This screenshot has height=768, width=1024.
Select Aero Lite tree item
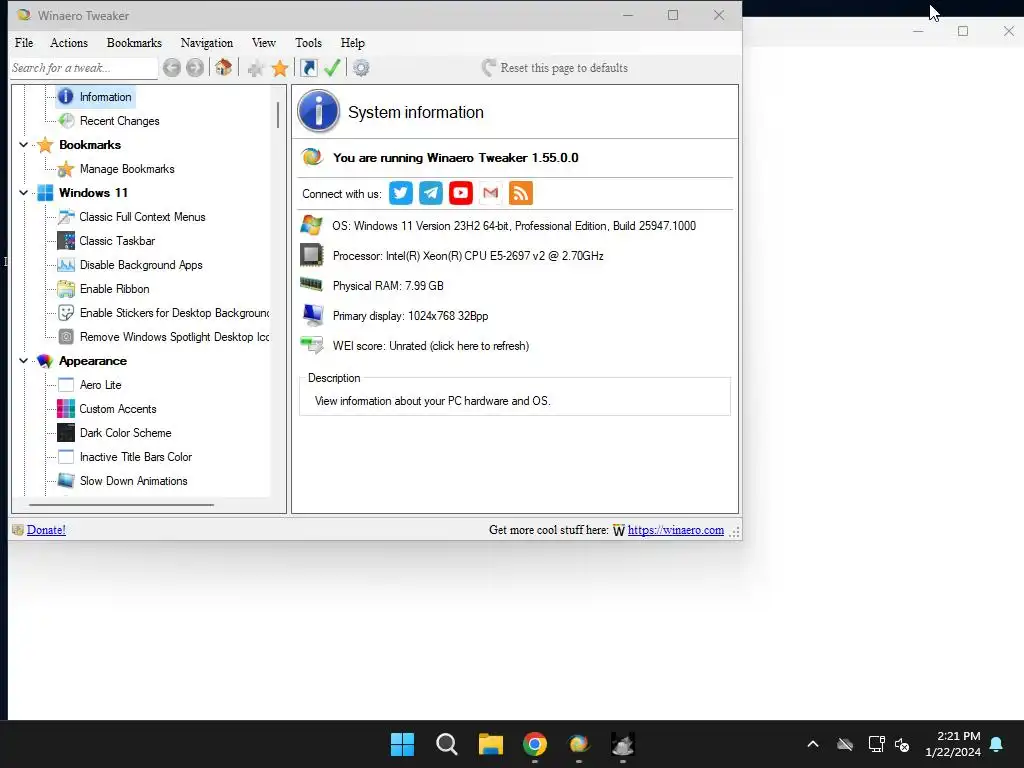click(x=101, y=385)
